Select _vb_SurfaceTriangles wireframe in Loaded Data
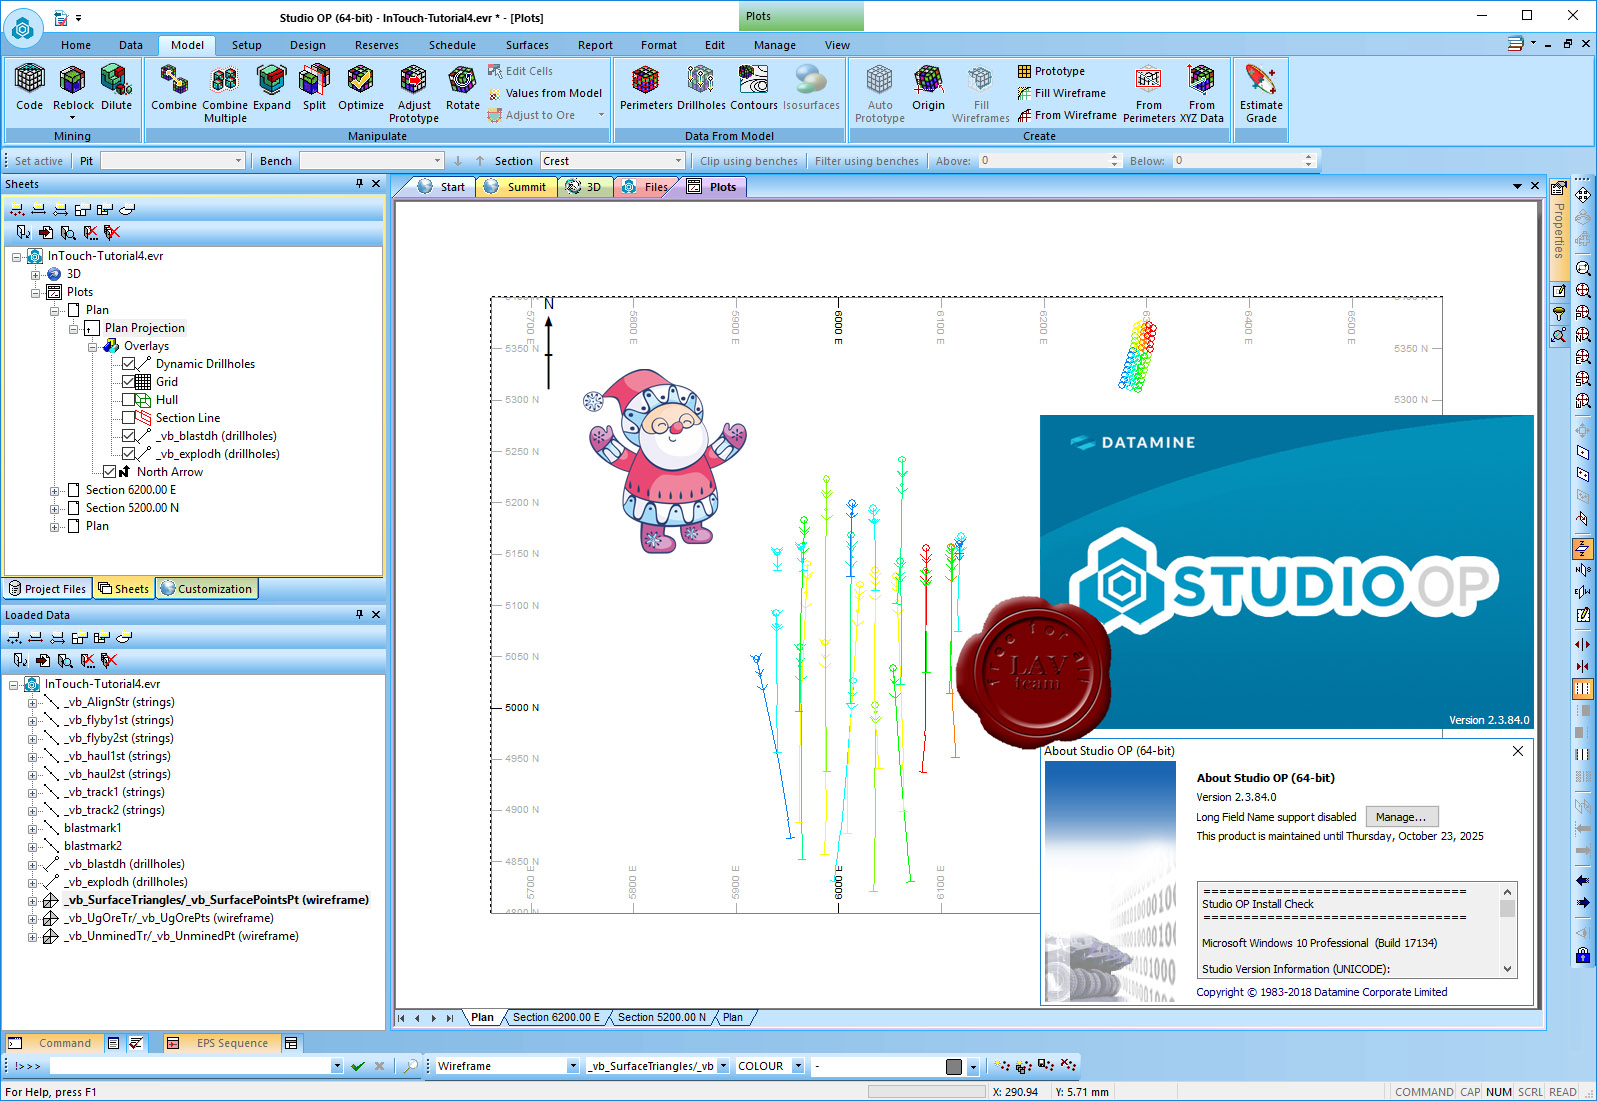Viewport: 1597px width, 1101px height. tap(216, 900)
